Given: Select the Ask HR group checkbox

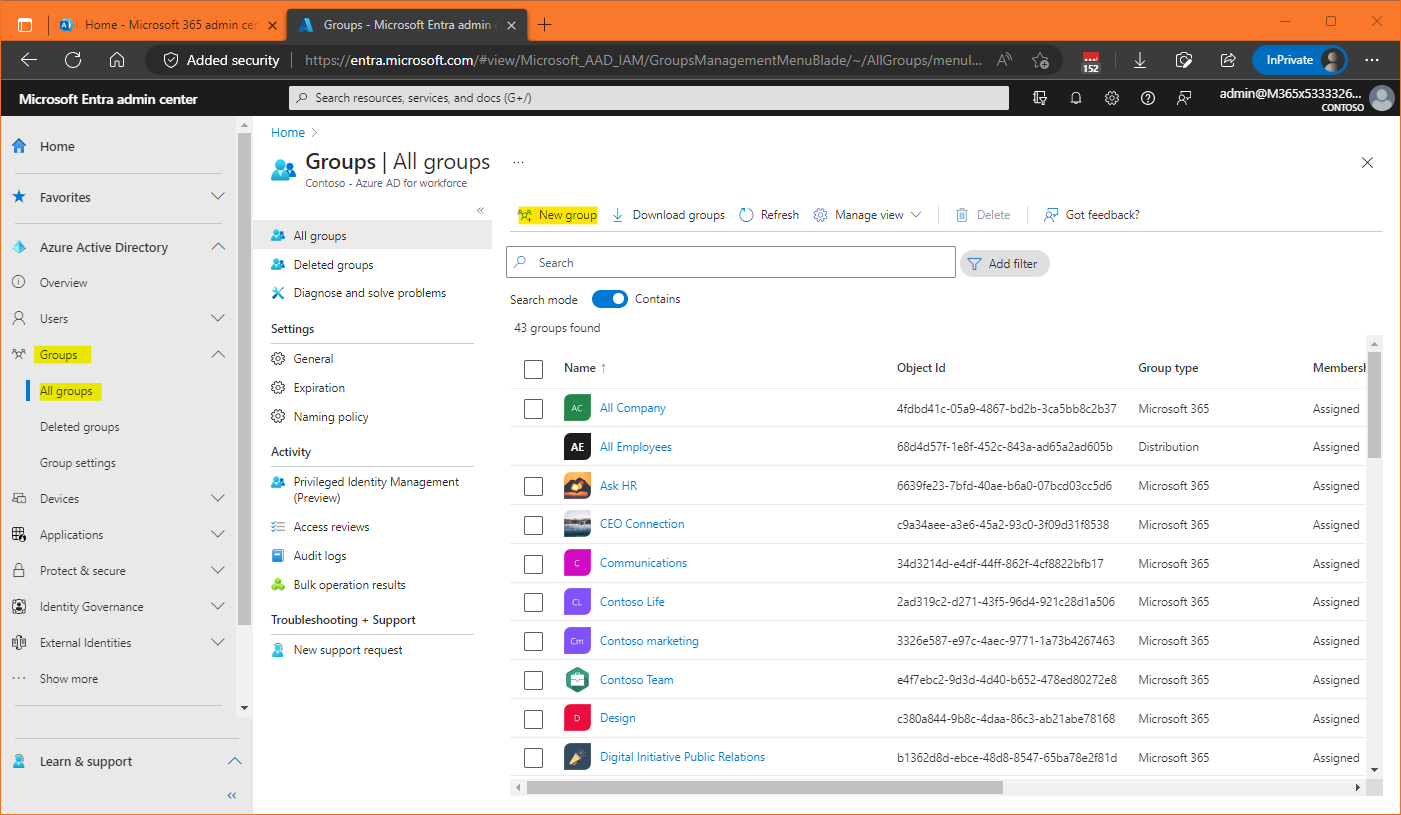Looking at the screenshot, I should point(533,486).
